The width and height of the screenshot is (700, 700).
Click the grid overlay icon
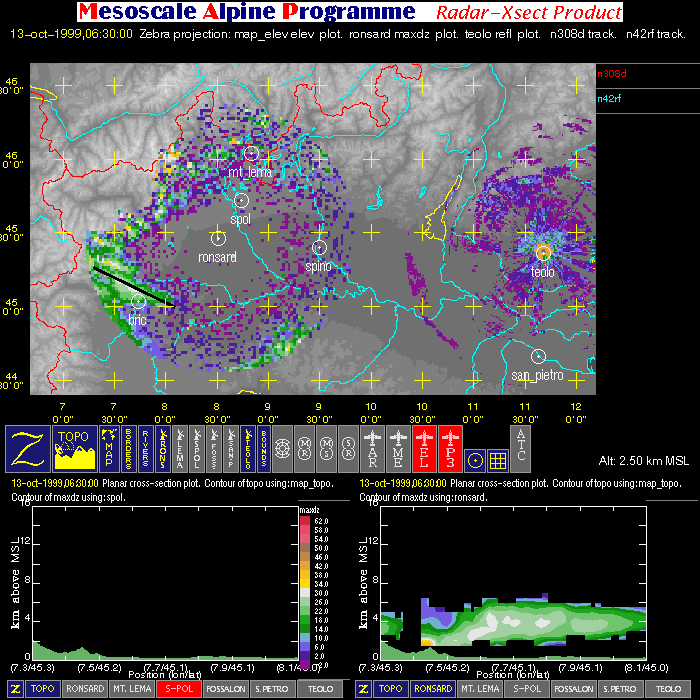click(x=497, y=458)
